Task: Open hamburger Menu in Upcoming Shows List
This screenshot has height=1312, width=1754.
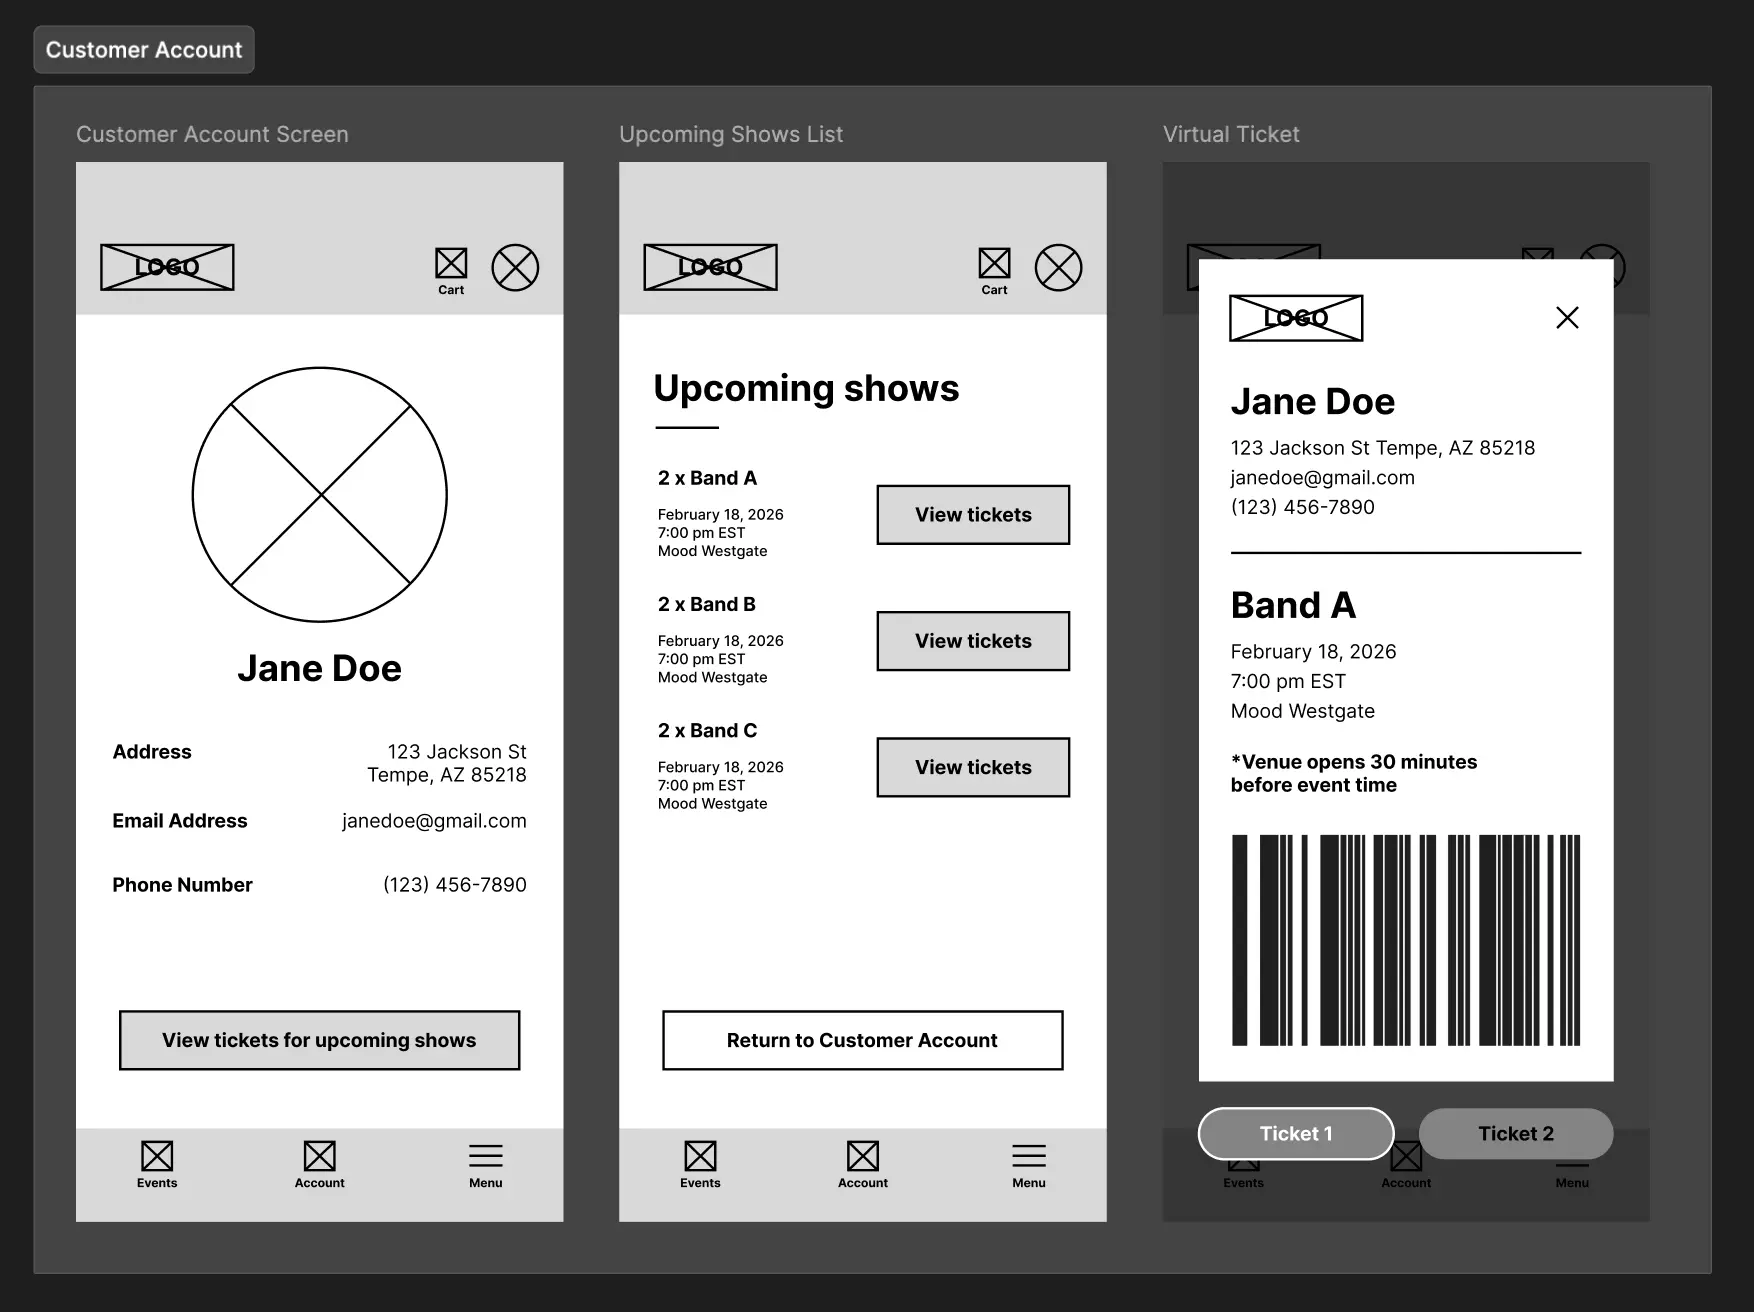Action: (x=1029, y=1165)
